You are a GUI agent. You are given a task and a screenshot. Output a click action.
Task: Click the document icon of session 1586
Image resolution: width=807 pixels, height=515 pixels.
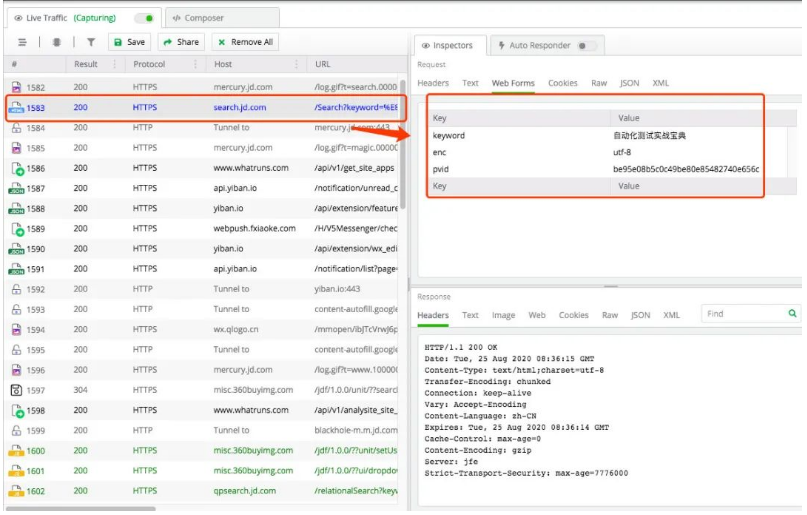coord(17,168)
